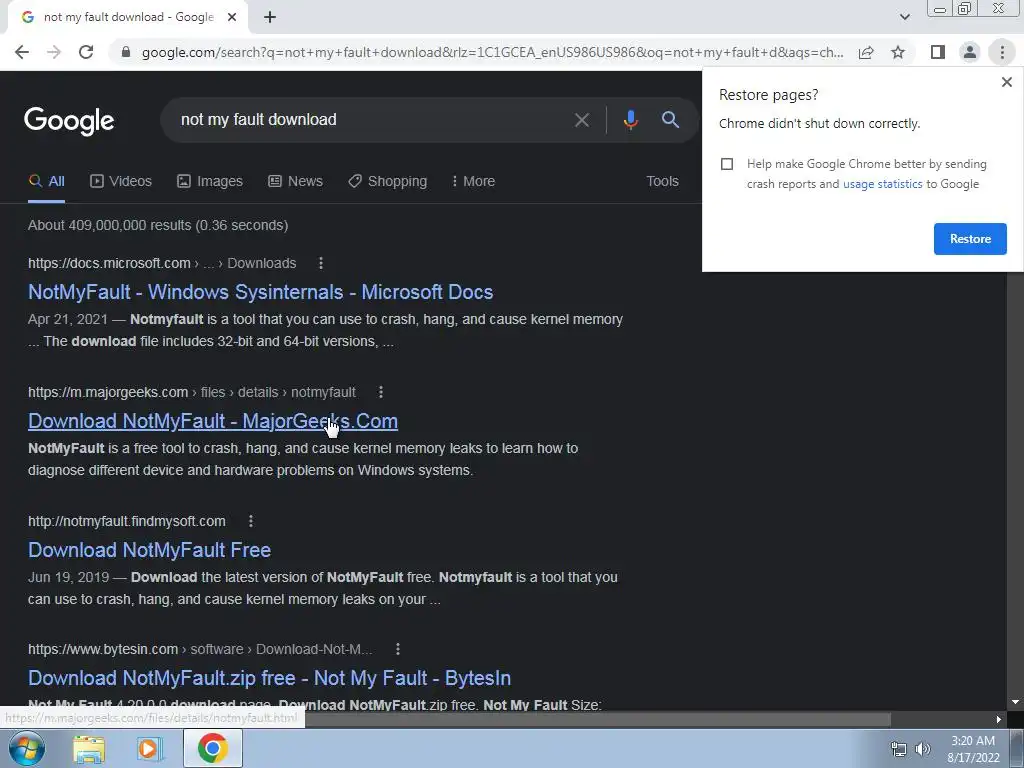Click the https://m.majorgeeks.com breadcrumb
The width and height of the screenshot is (1024, 768).
point(108,392)
